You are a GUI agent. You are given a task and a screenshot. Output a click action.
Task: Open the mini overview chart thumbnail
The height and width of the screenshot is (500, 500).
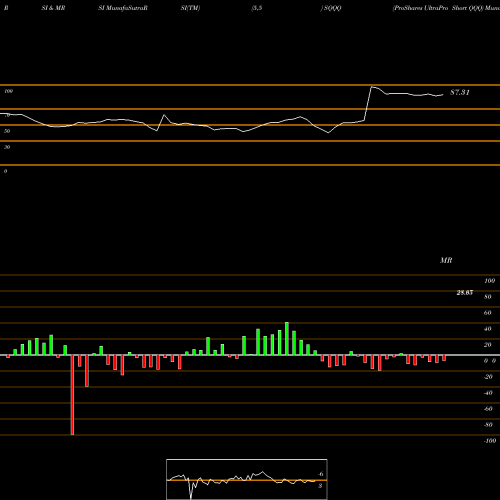pyautogui.click(x=247, y=479)
